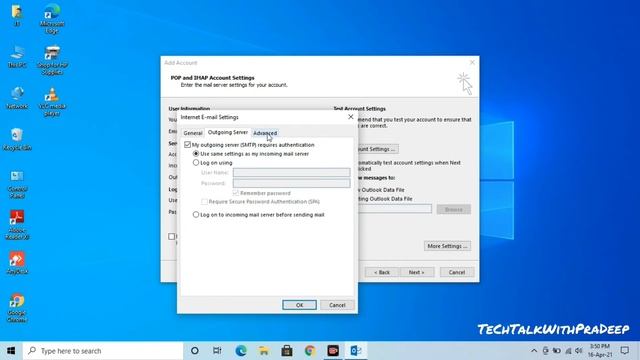Image resolution: width=640 pixels, height=360 pixels.
Task: Click the Password field
Action: (291, 183)
